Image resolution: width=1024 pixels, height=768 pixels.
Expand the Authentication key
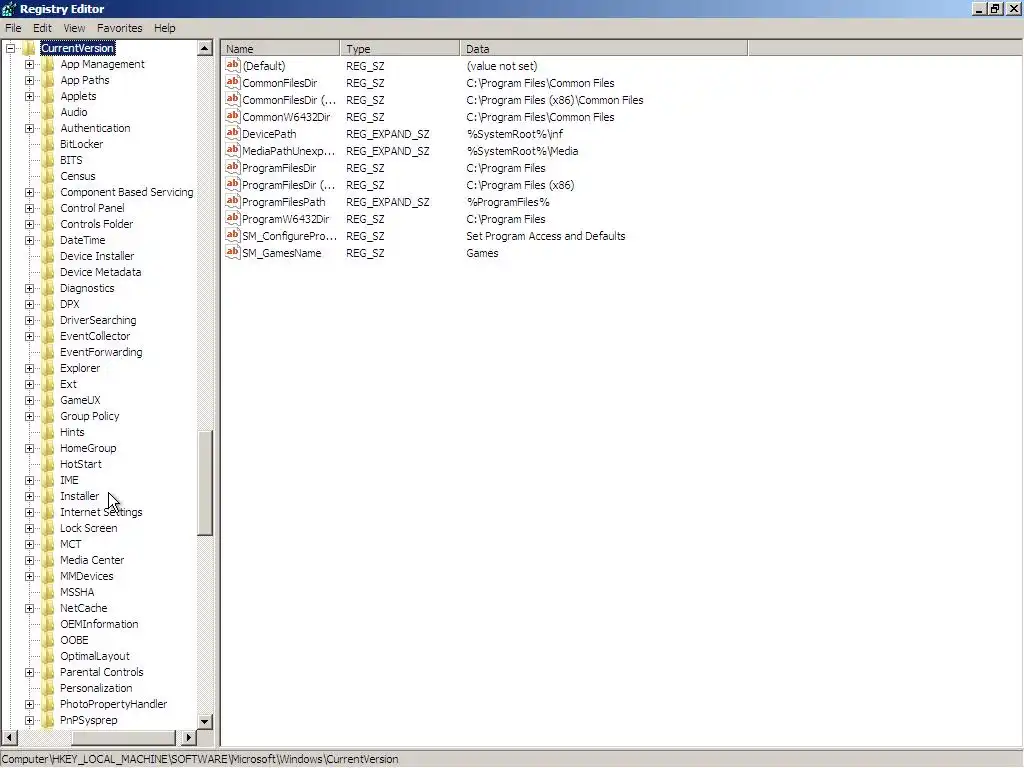point(29,129)
